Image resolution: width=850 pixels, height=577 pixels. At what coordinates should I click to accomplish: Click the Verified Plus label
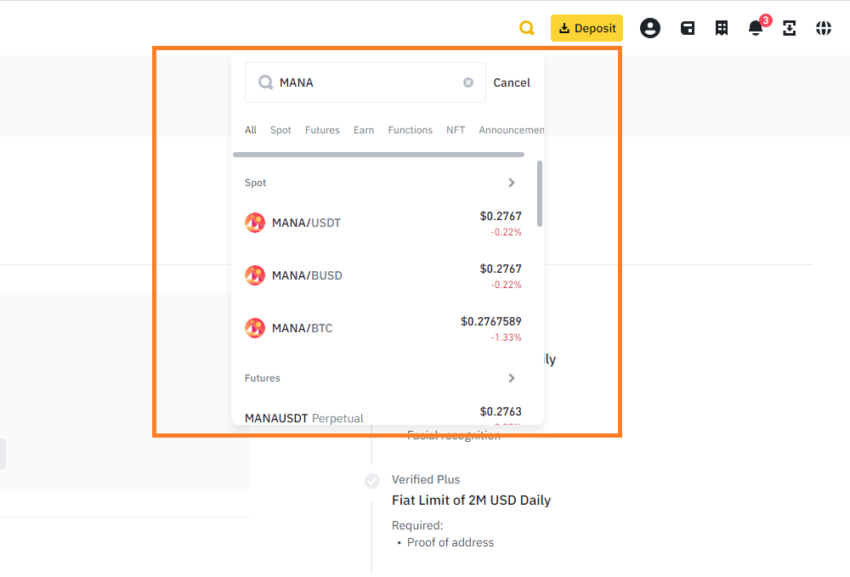[x=426, y=479]
